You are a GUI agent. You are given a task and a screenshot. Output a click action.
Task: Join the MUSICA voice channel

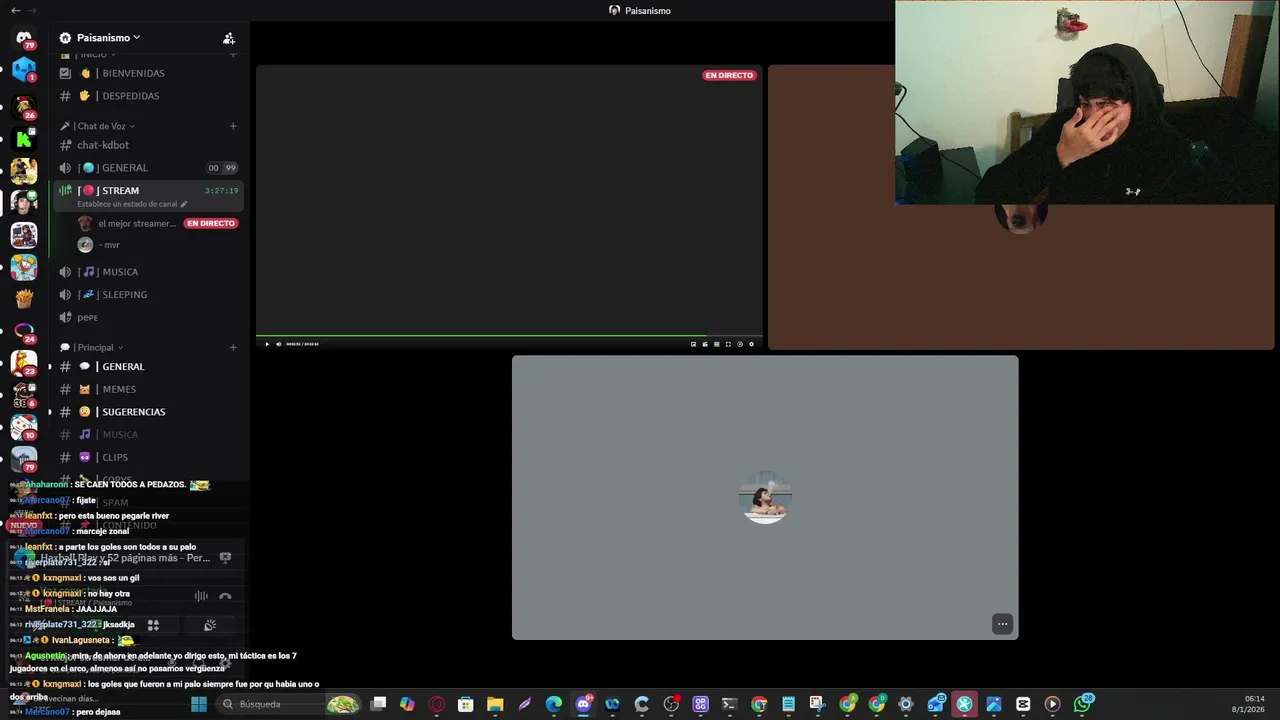(x=147, y=272)
